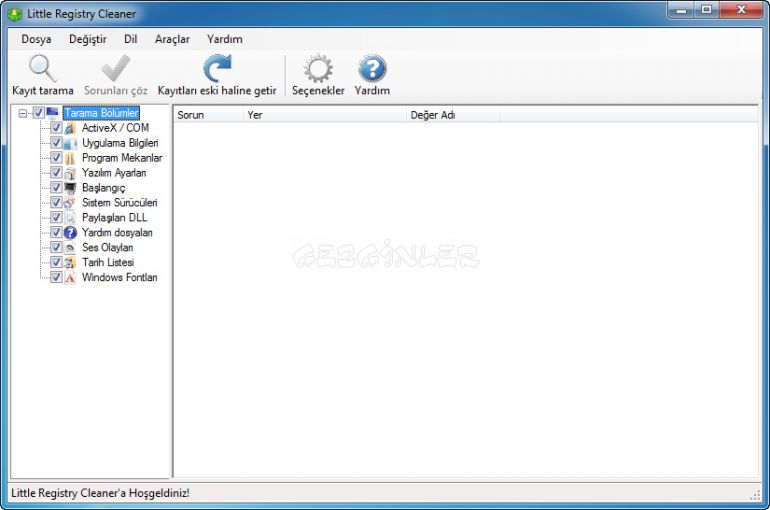Toggle the Windows Fontları checkbox
770x510 pixels.
point(56,277)
